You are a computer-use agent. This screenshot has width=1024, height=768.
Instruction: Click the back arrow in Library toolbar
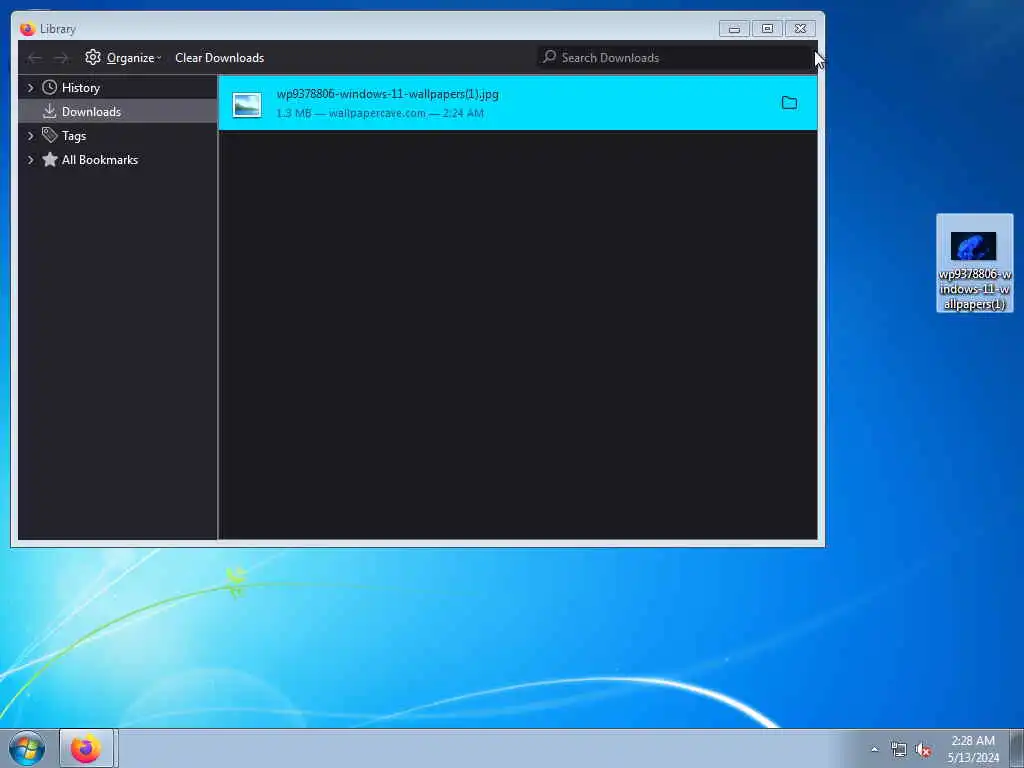tap(35, 58)
